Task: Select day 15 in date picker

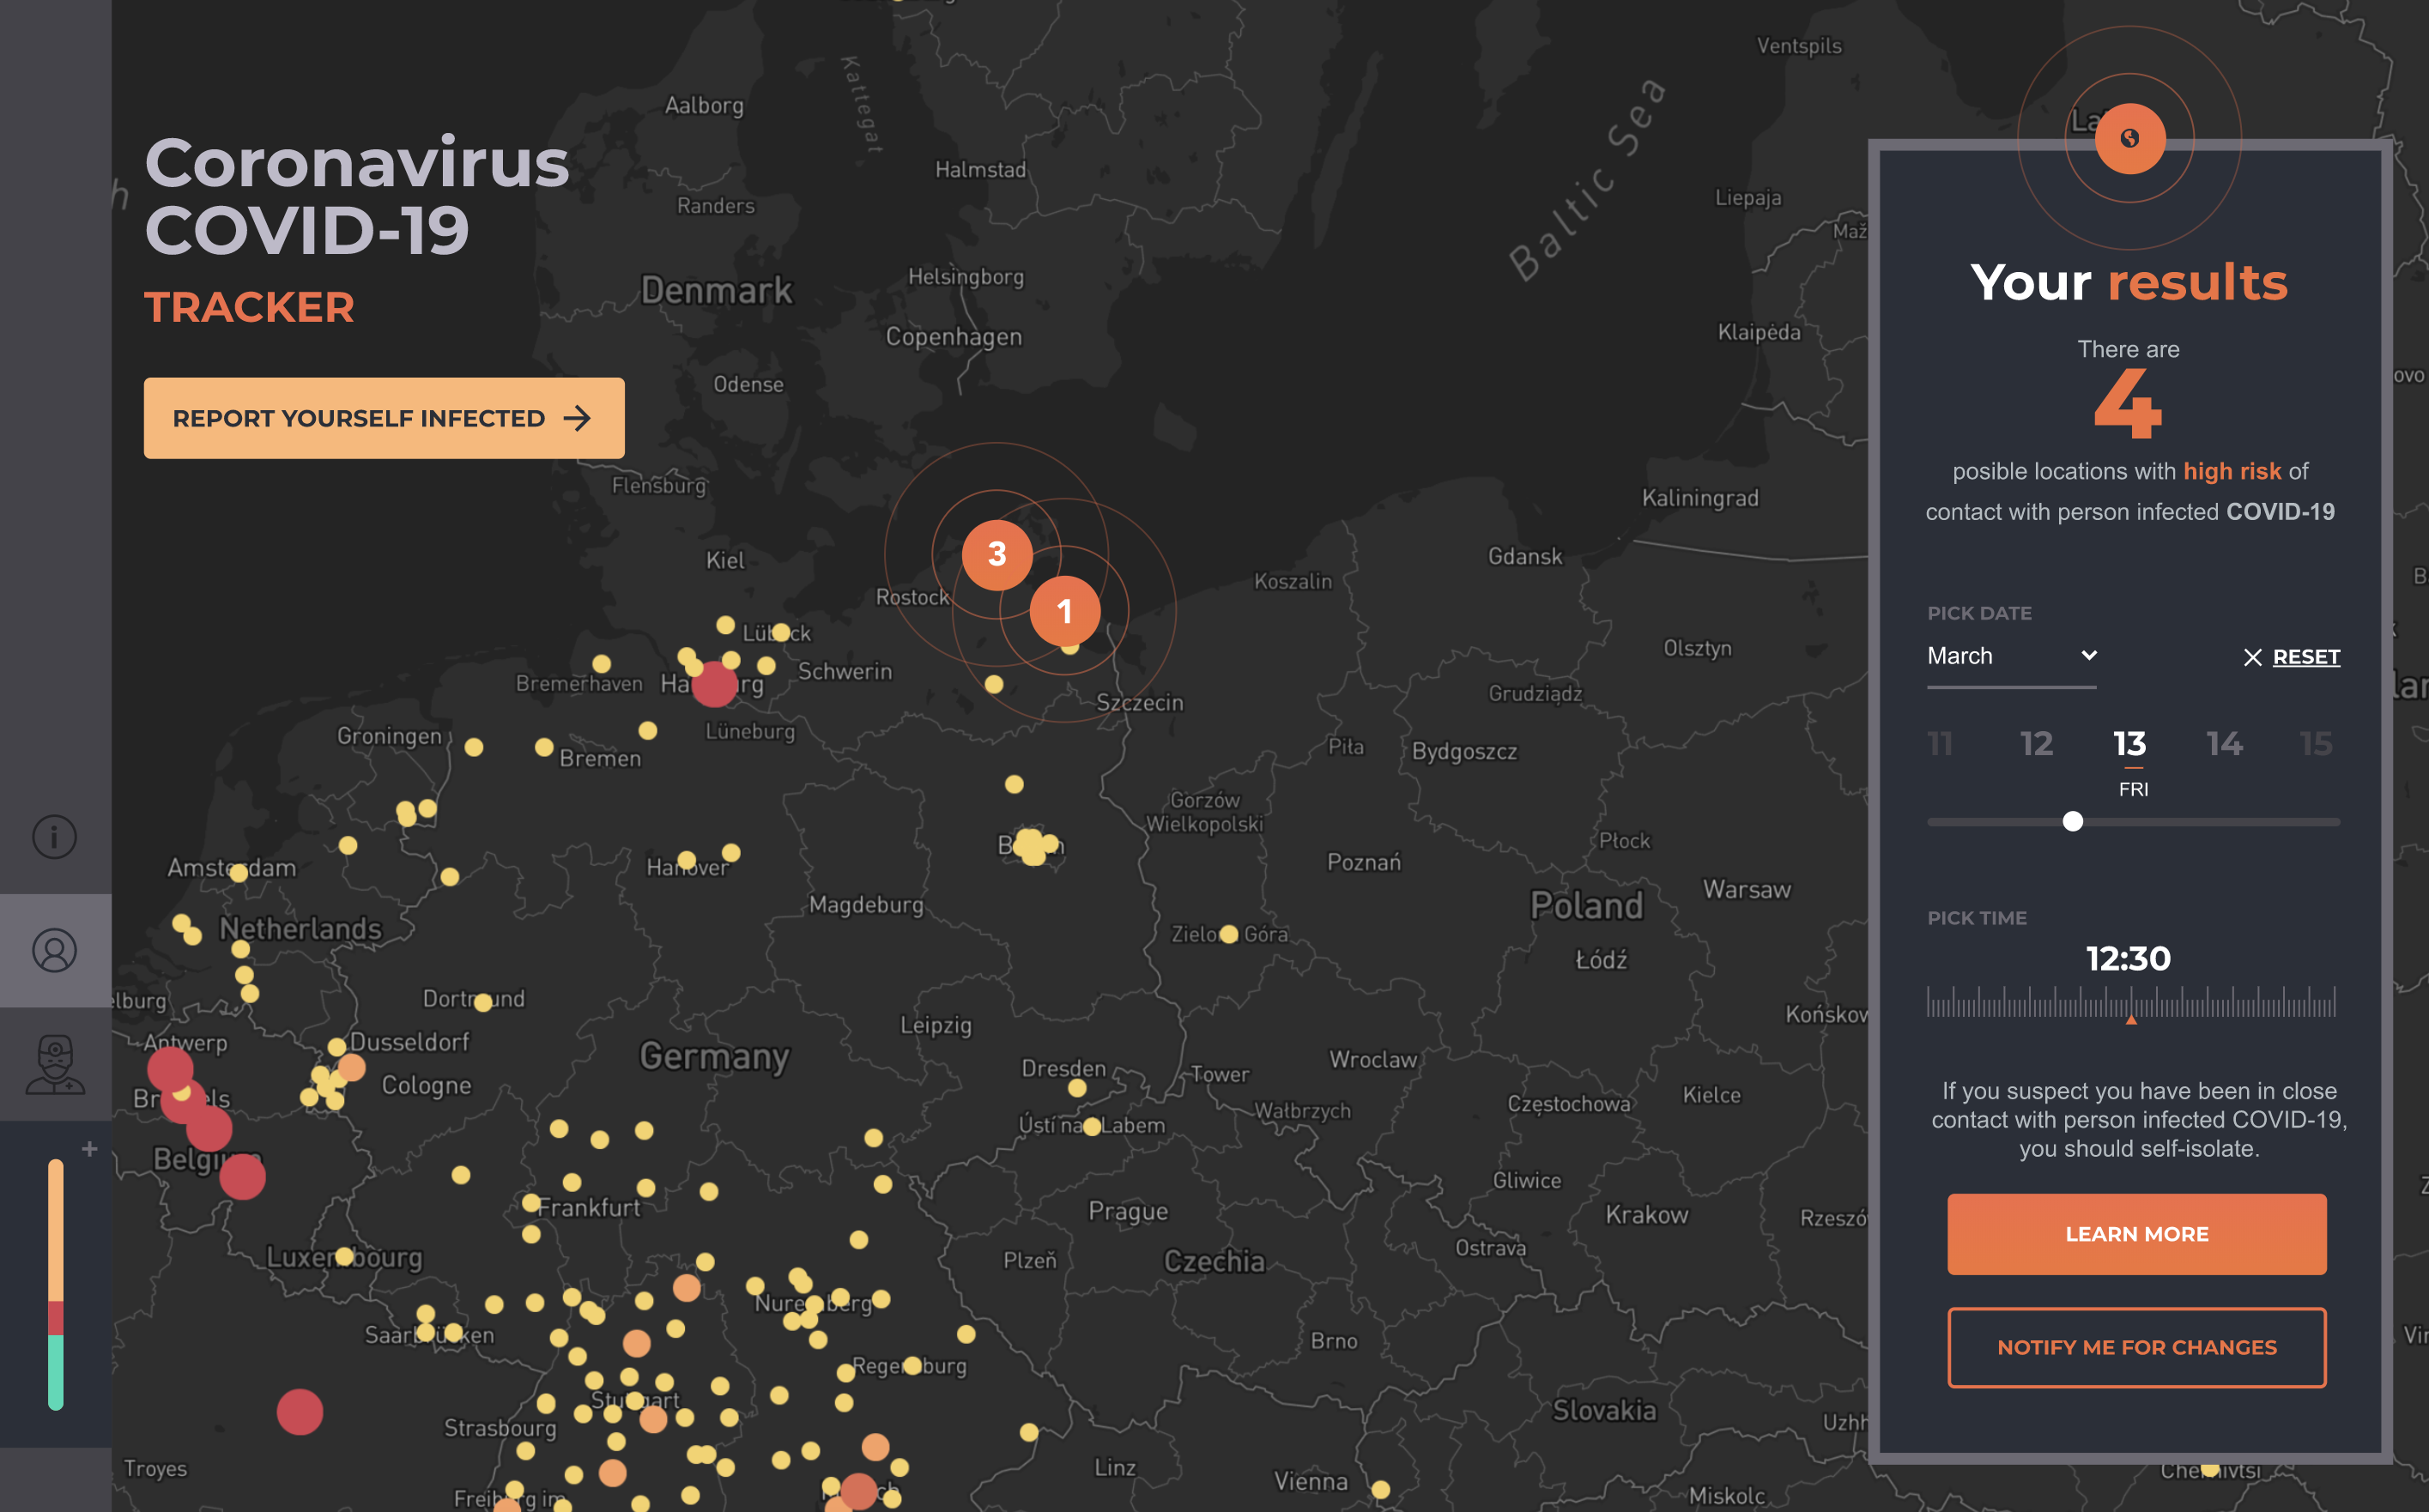Action: [2316, 744]
